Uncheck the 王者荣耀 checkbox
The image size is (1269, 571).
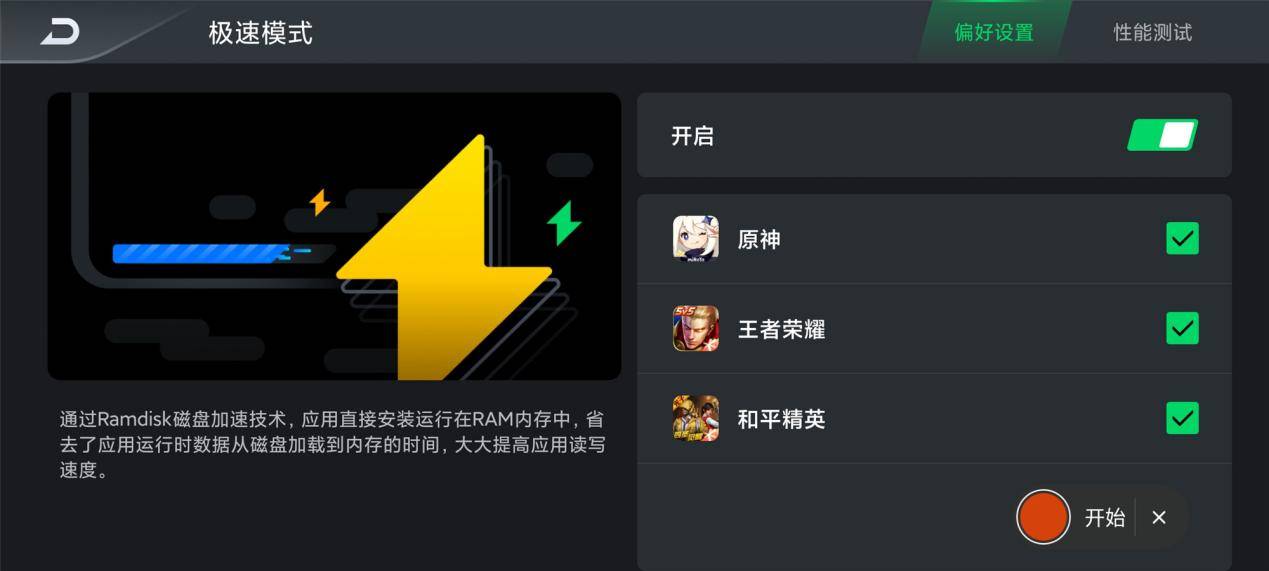pyautogui.click(x=1182, y=328)
